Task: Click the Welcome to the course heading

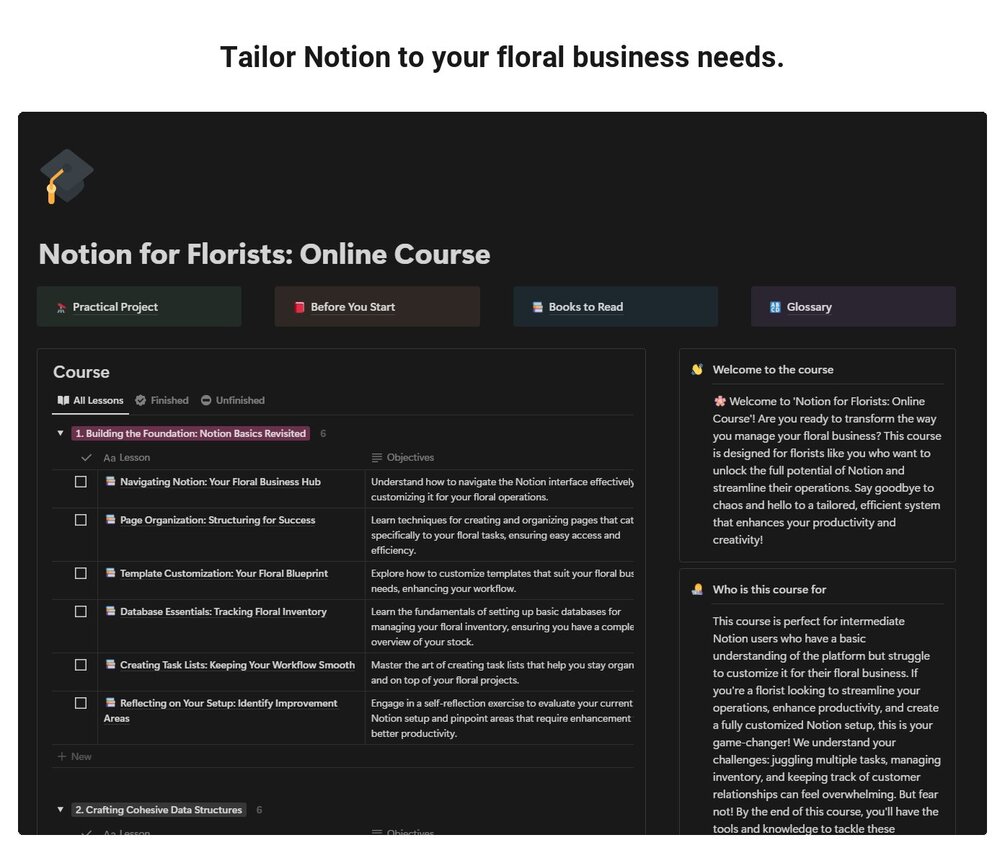Action: click(773, 370)
